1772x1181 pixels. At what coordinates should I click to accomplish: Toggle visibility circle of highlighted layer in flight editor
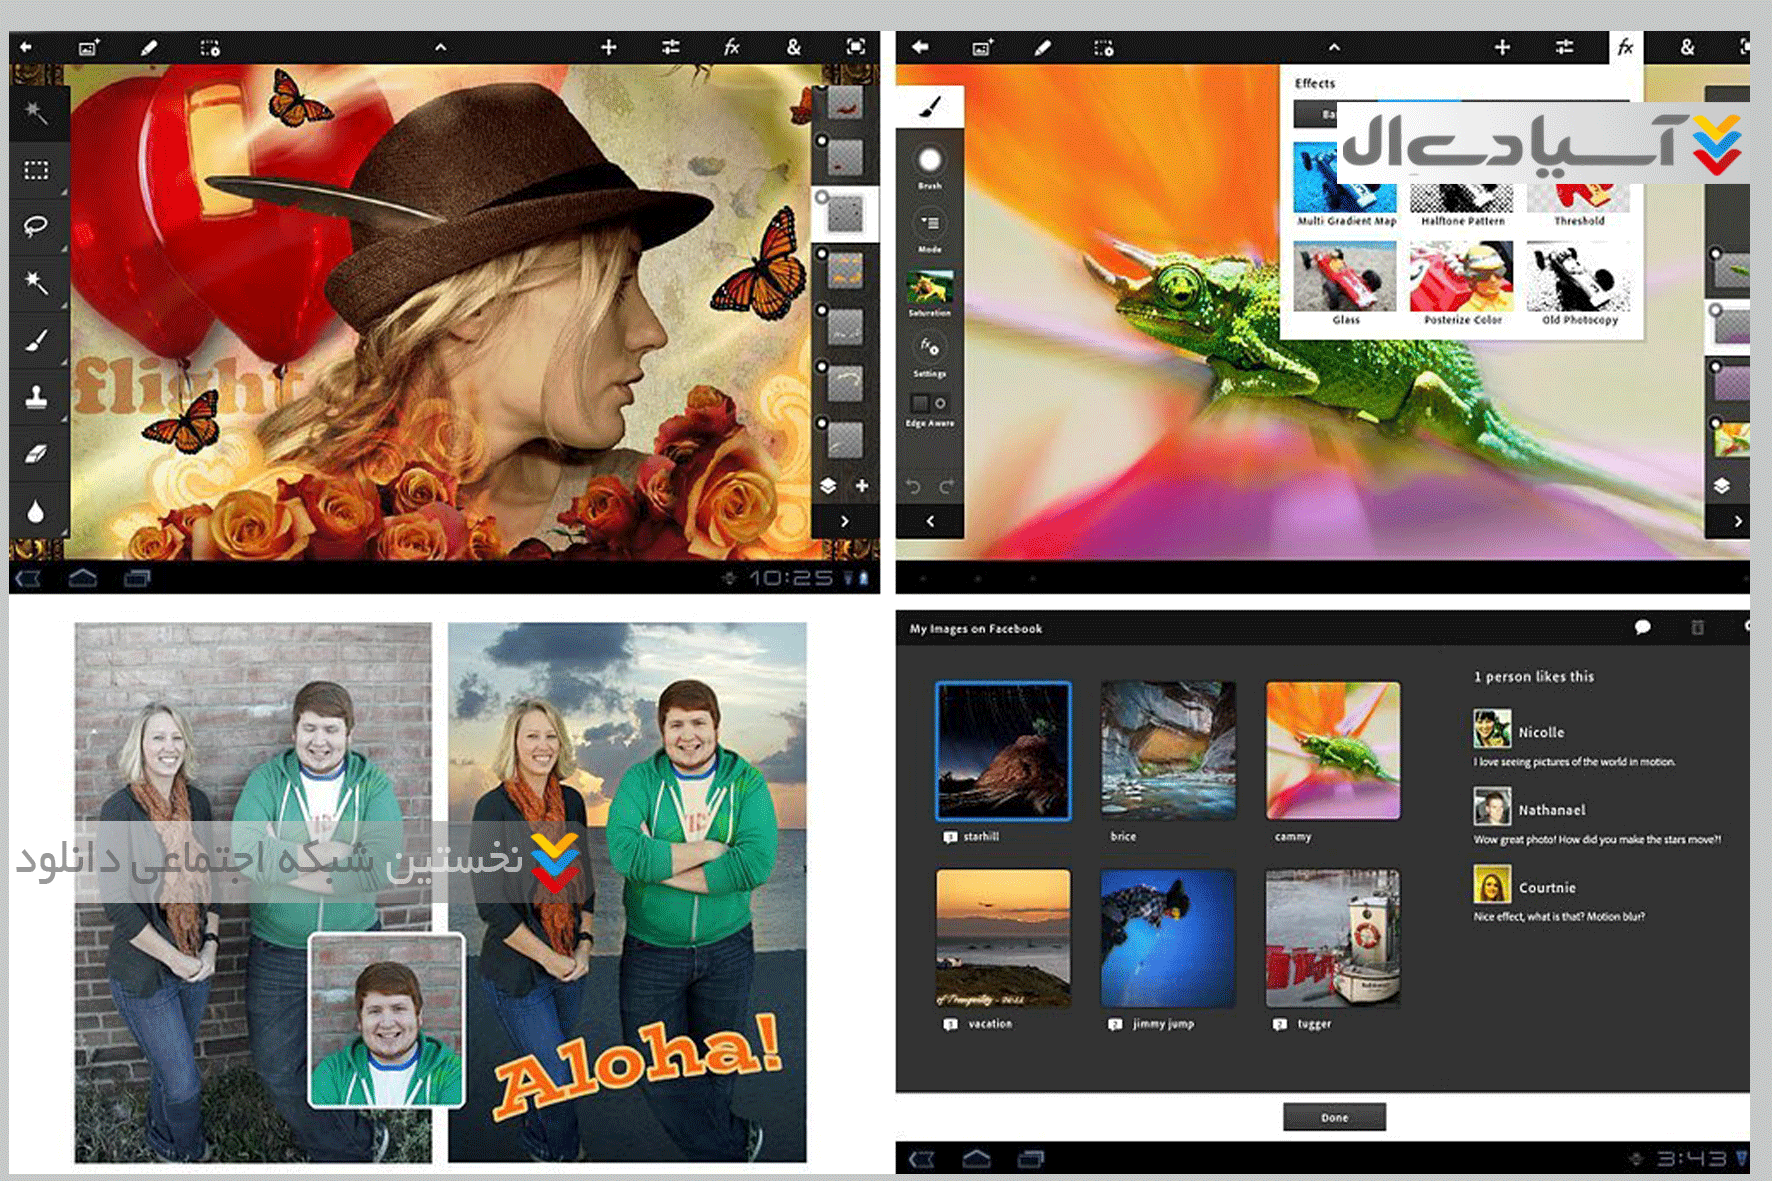click(x=822, y=198)
